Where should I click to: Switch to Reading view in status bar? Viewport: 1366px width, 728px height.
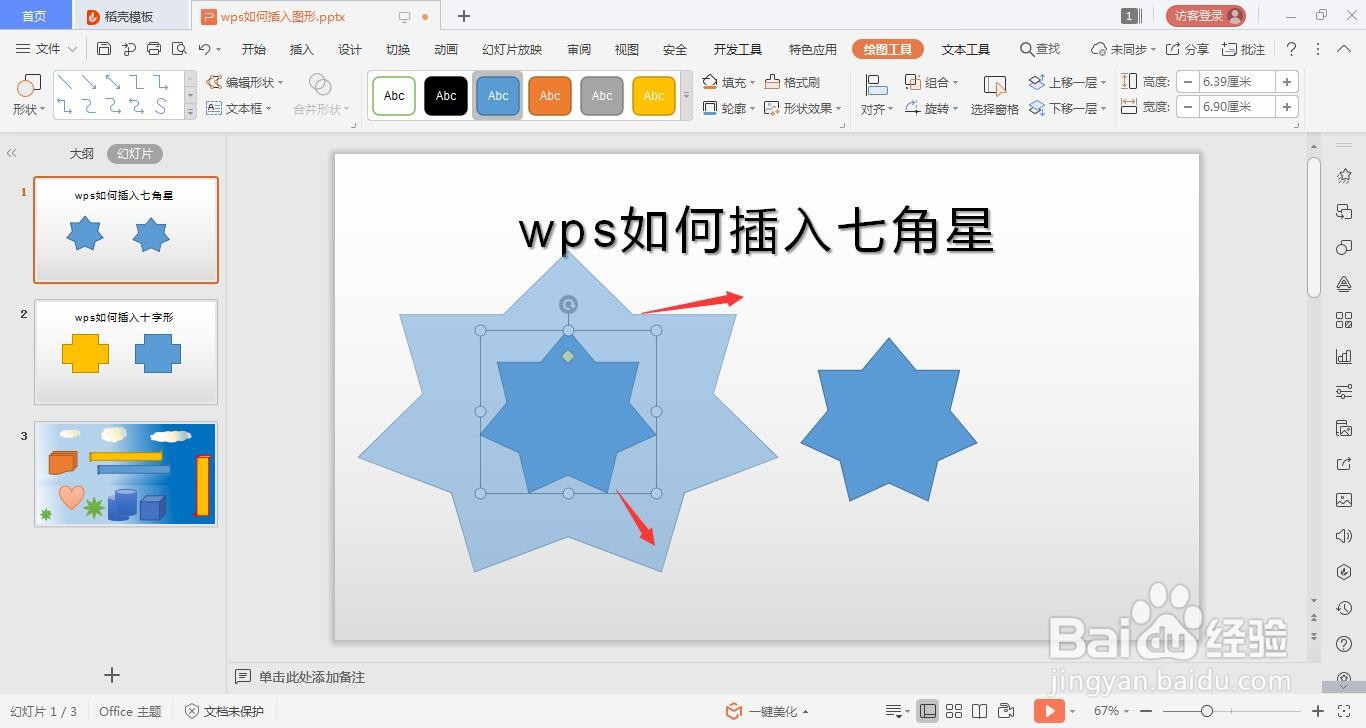[981, 711]
